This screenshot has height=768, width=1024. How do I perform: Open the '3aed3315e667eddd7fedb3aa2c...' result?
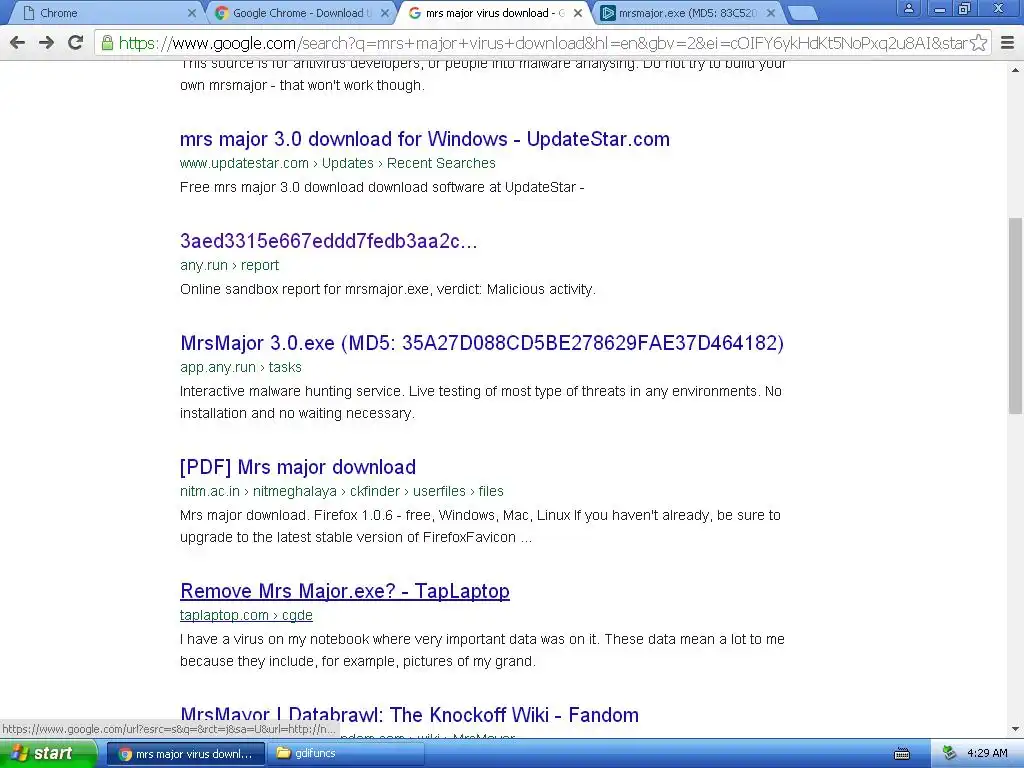point(328,241)
